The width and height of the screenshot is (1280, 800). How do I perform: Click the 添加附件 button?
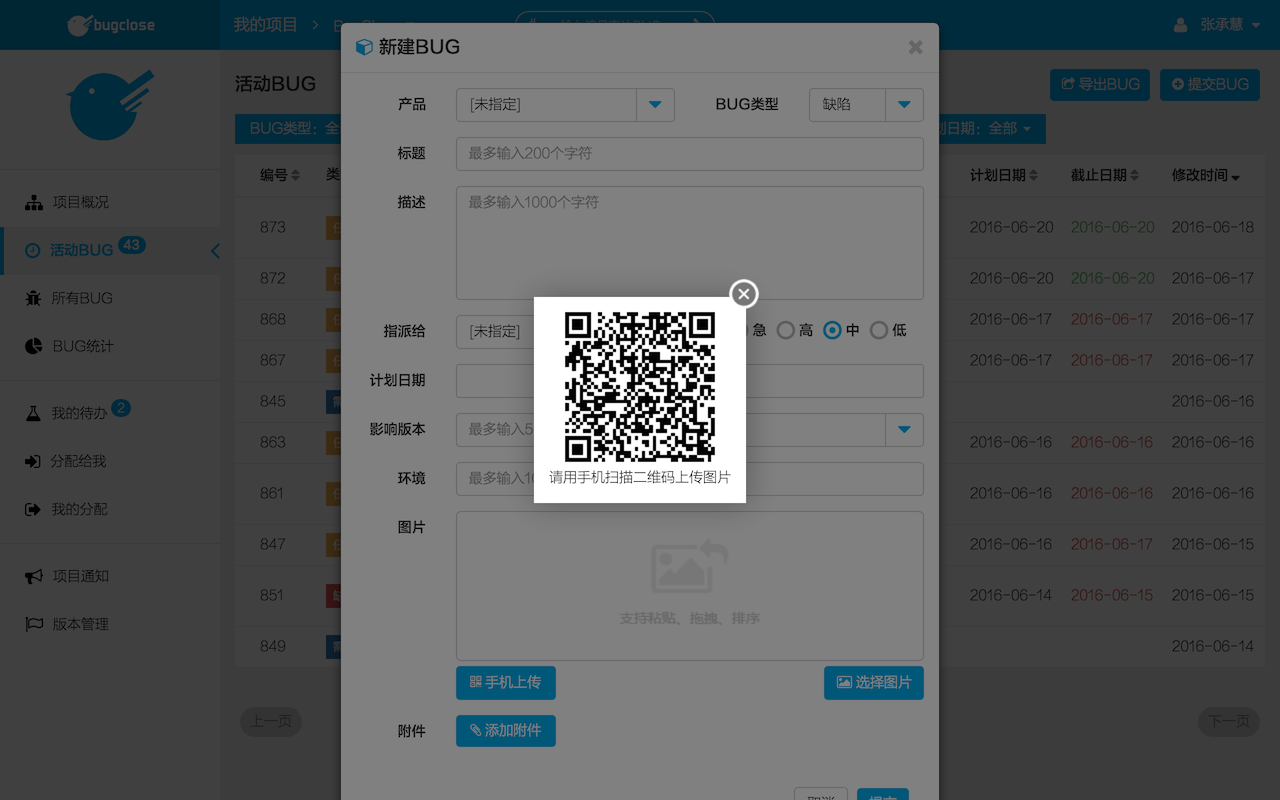(505, 731)
